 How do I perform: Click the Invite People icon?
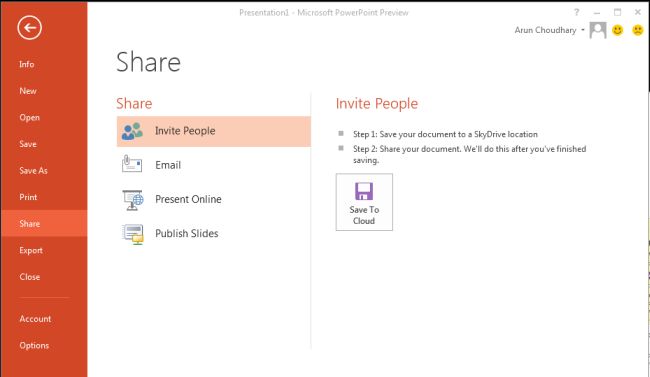click(132, 131)
